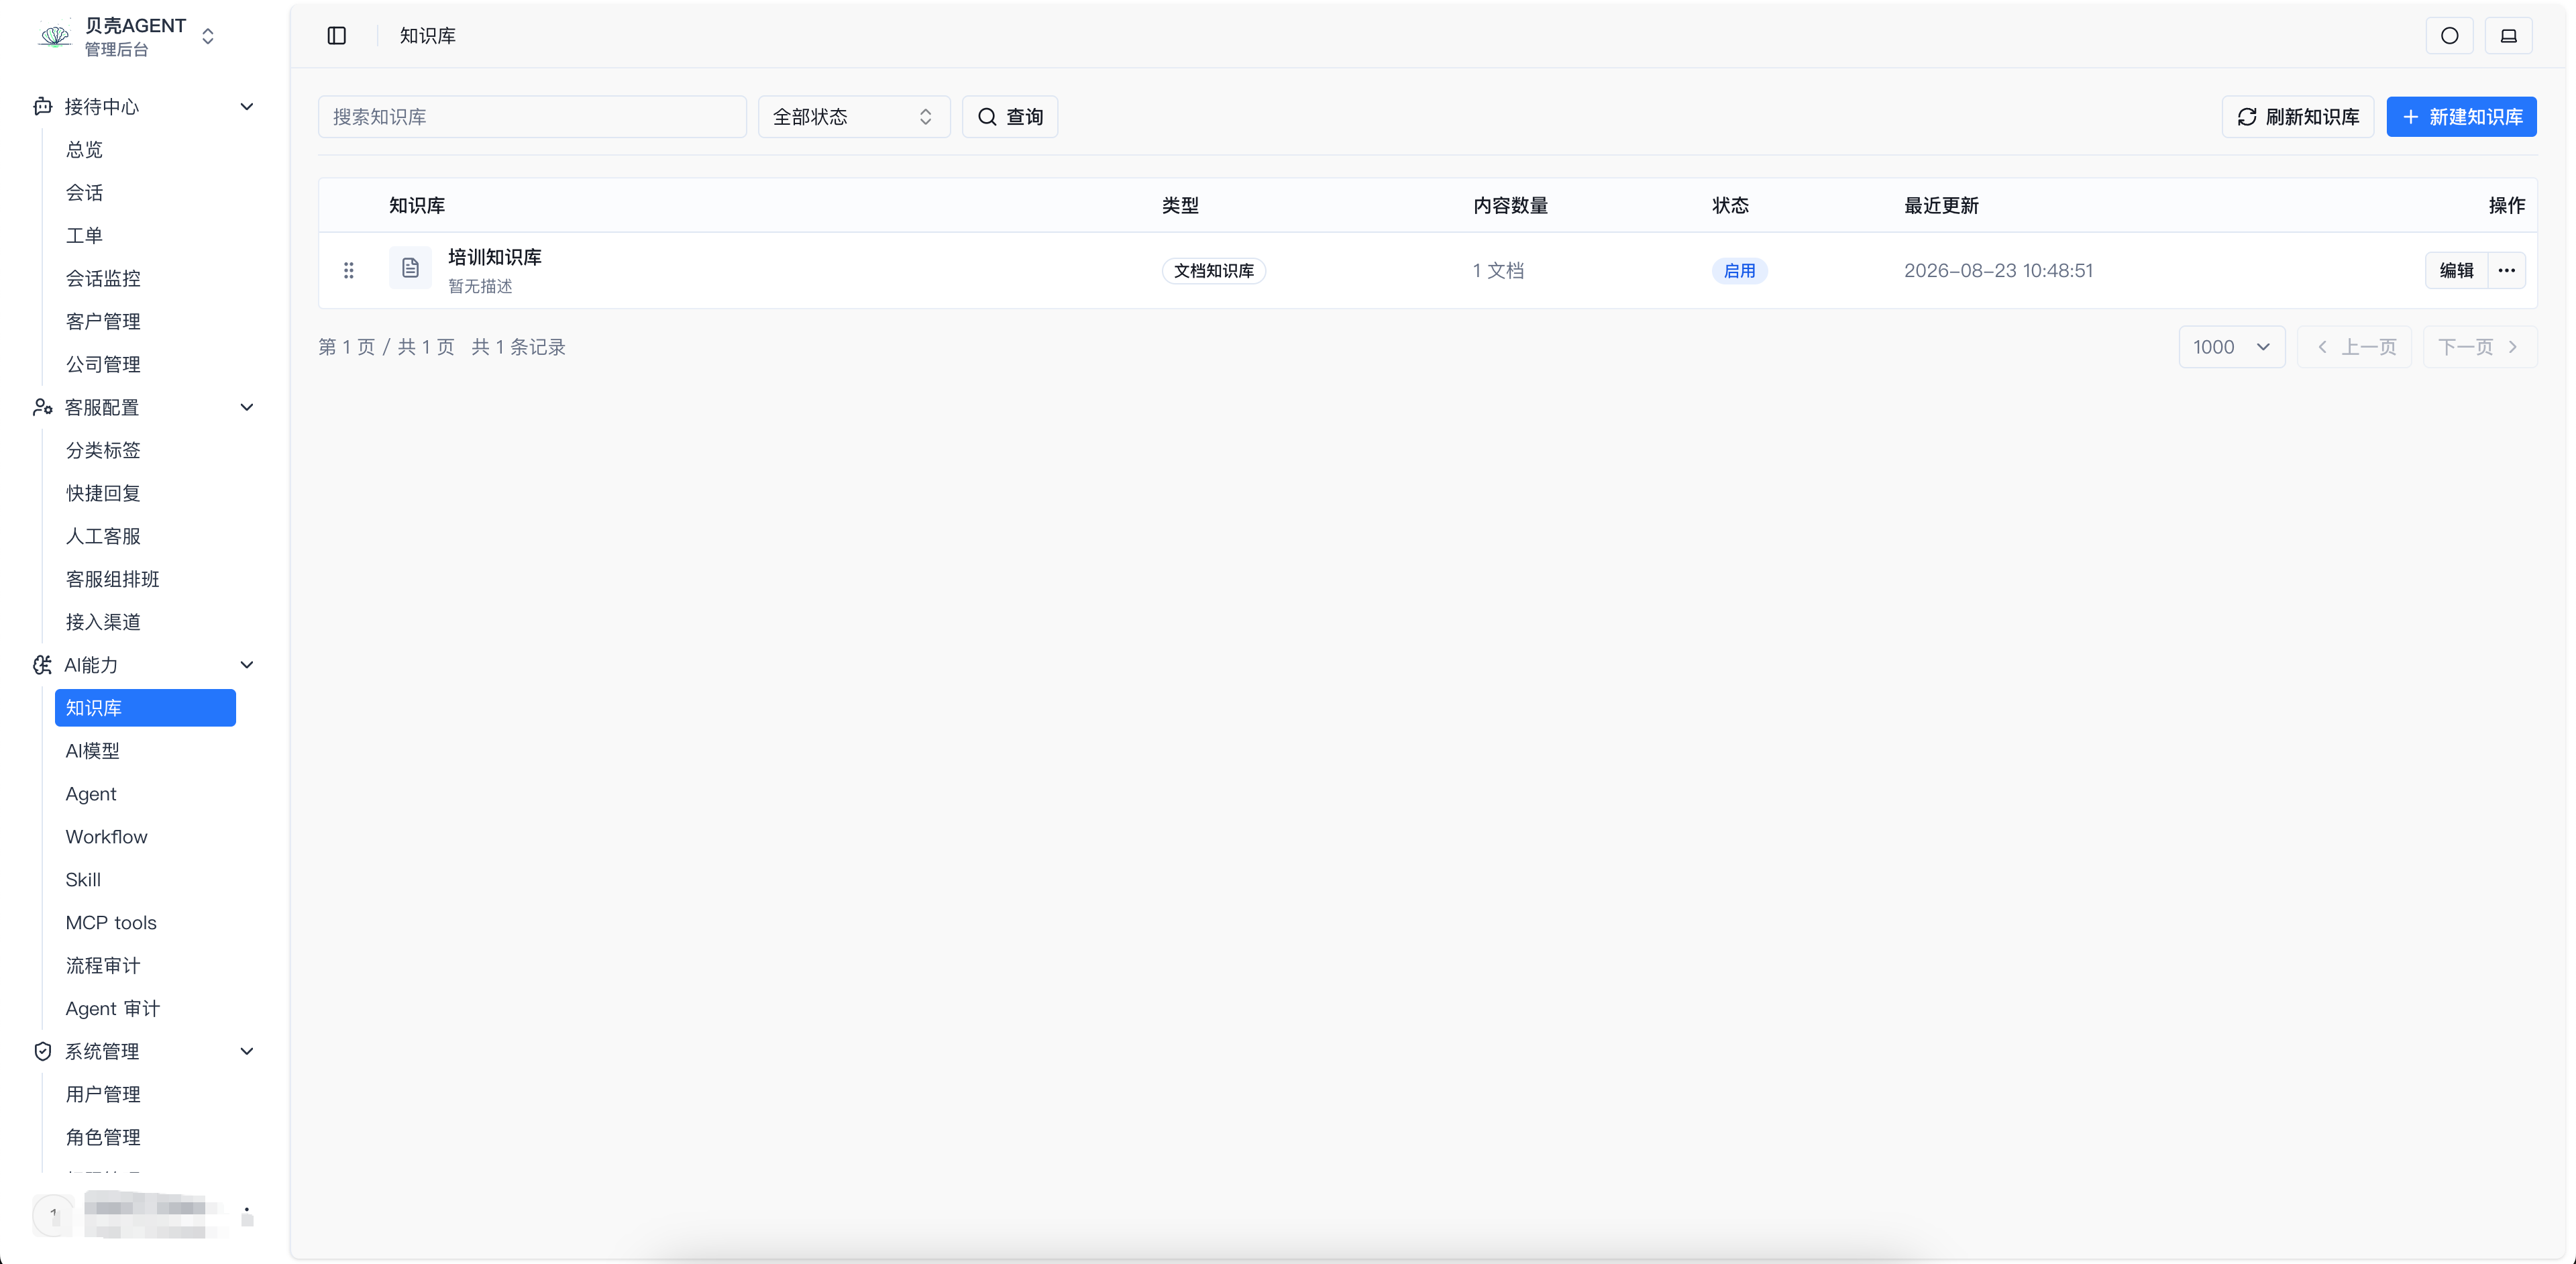2576x1264 pixels.
Task: Click 编辑 for 培训知识库
Action: tap(2456, 270)
